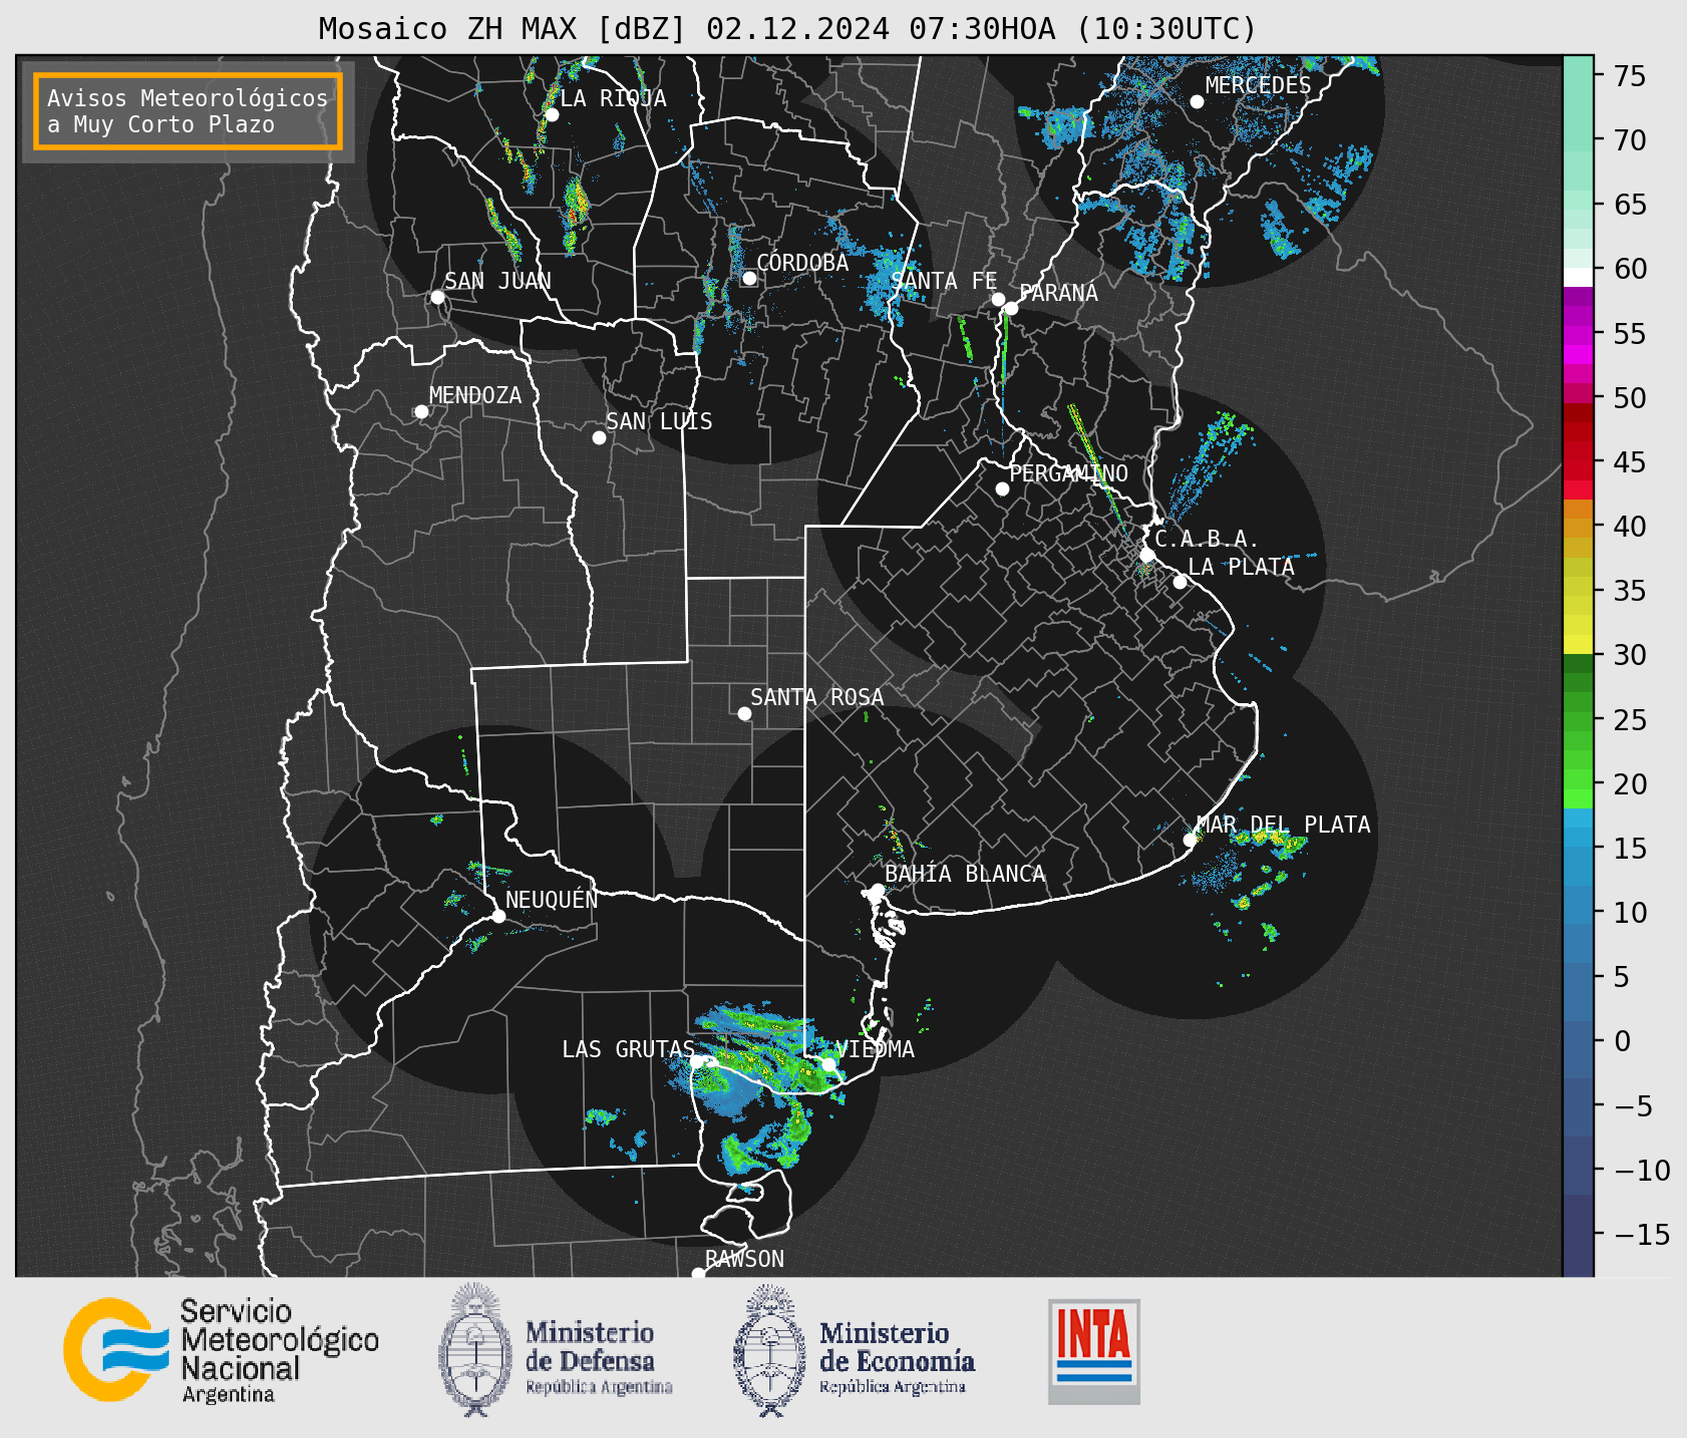Click the INTA logo

tap(1094, 1351)
